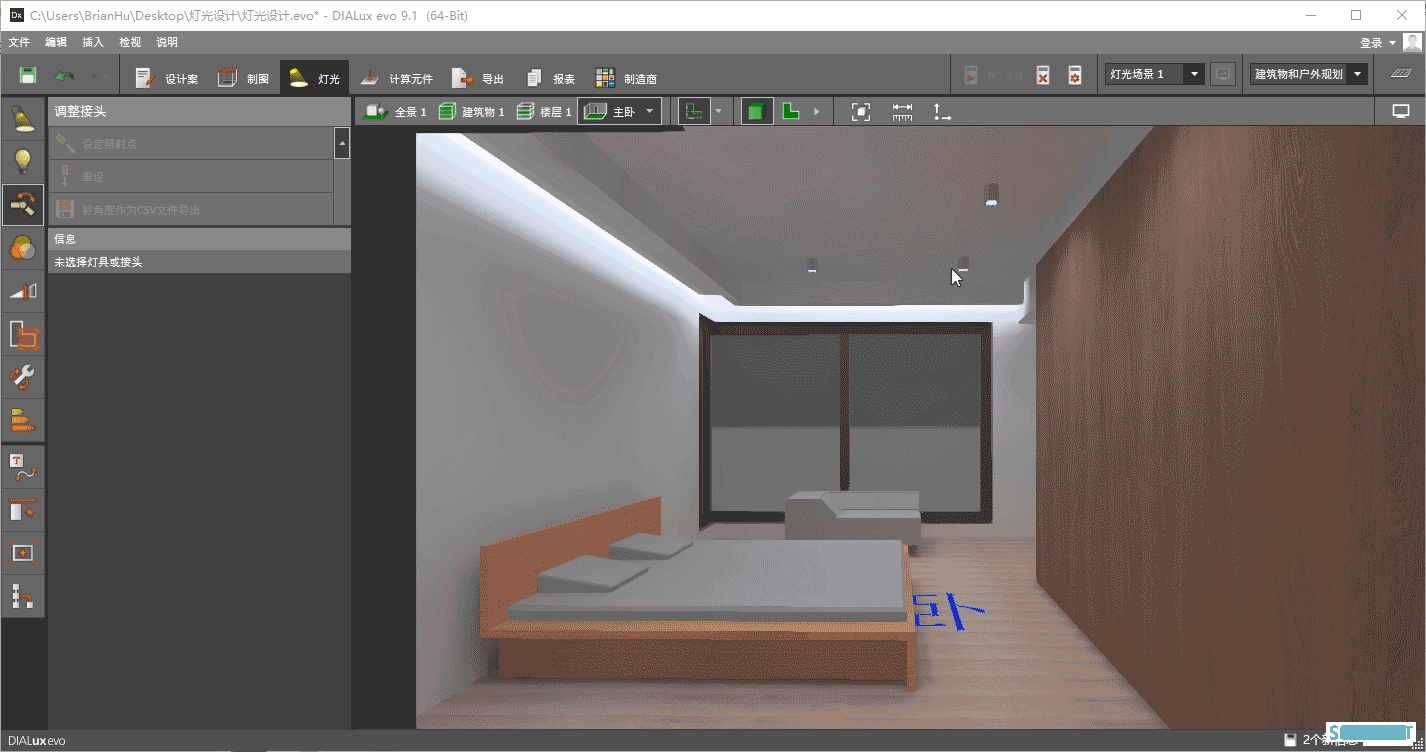The height and width of the screenshot is (752, 1426).
Task: Switch to 楼层 1 storey view
Action: [545, 112]
